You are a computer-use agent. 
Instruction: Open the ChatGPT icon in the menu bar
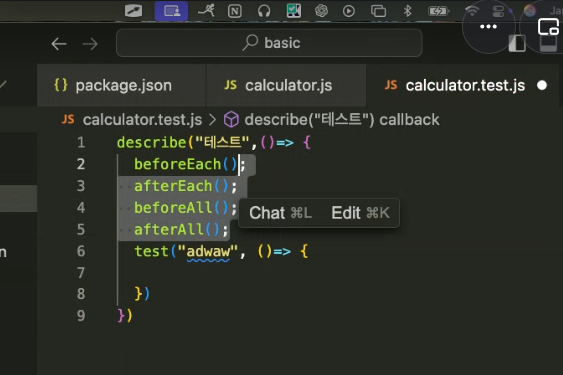pyautogui.click(x=321, y=11)
